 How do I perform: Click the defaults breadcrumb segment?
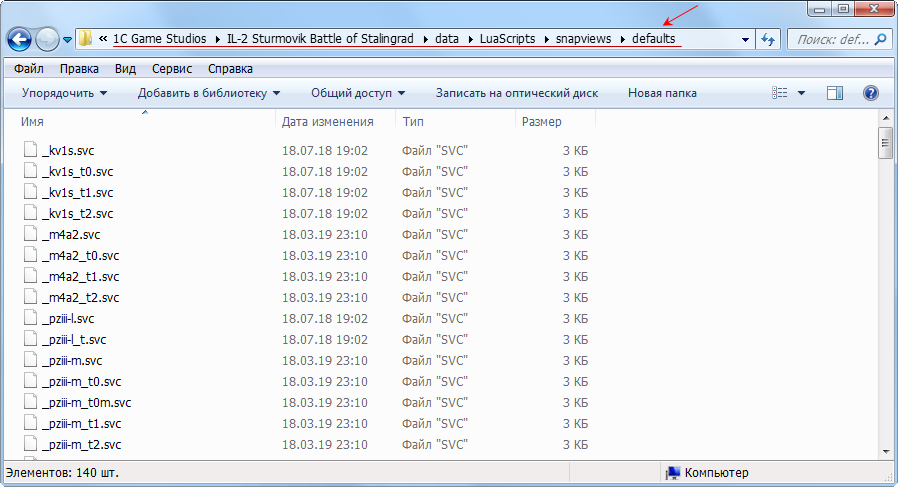(x=654, y=38)
